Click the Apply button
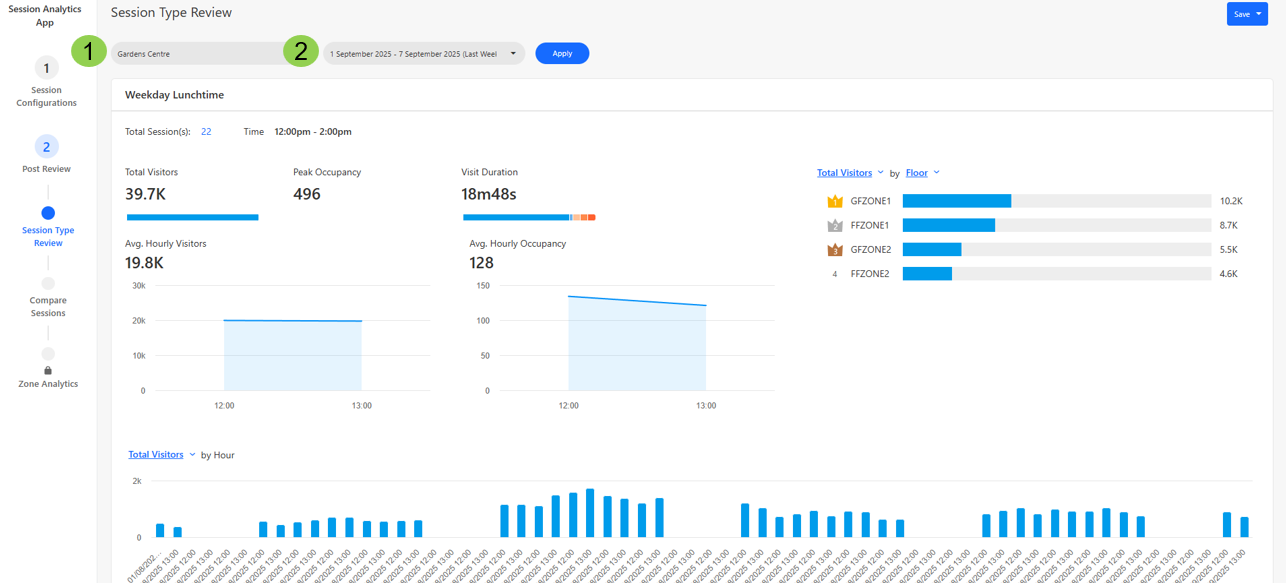The height and width of the screenshot is (583, 1286). 562,54
